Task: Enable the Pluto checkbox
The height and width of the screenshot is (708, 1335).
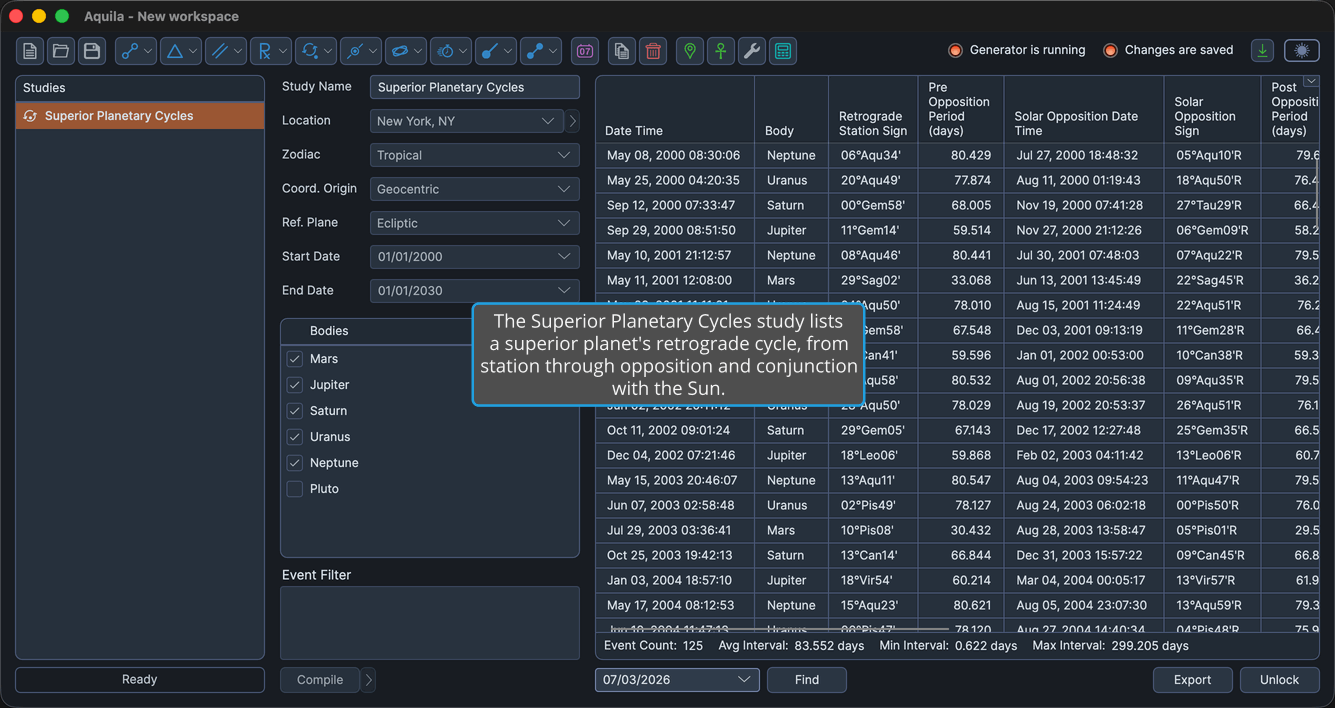Action: coord(295,489)
